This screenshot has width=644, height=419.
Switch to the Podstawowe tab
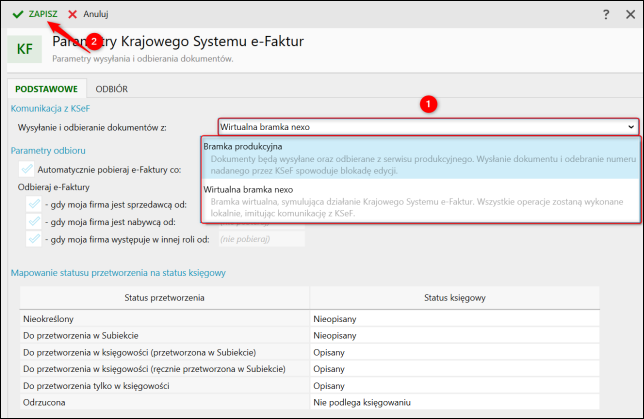[x=42, y=89]
